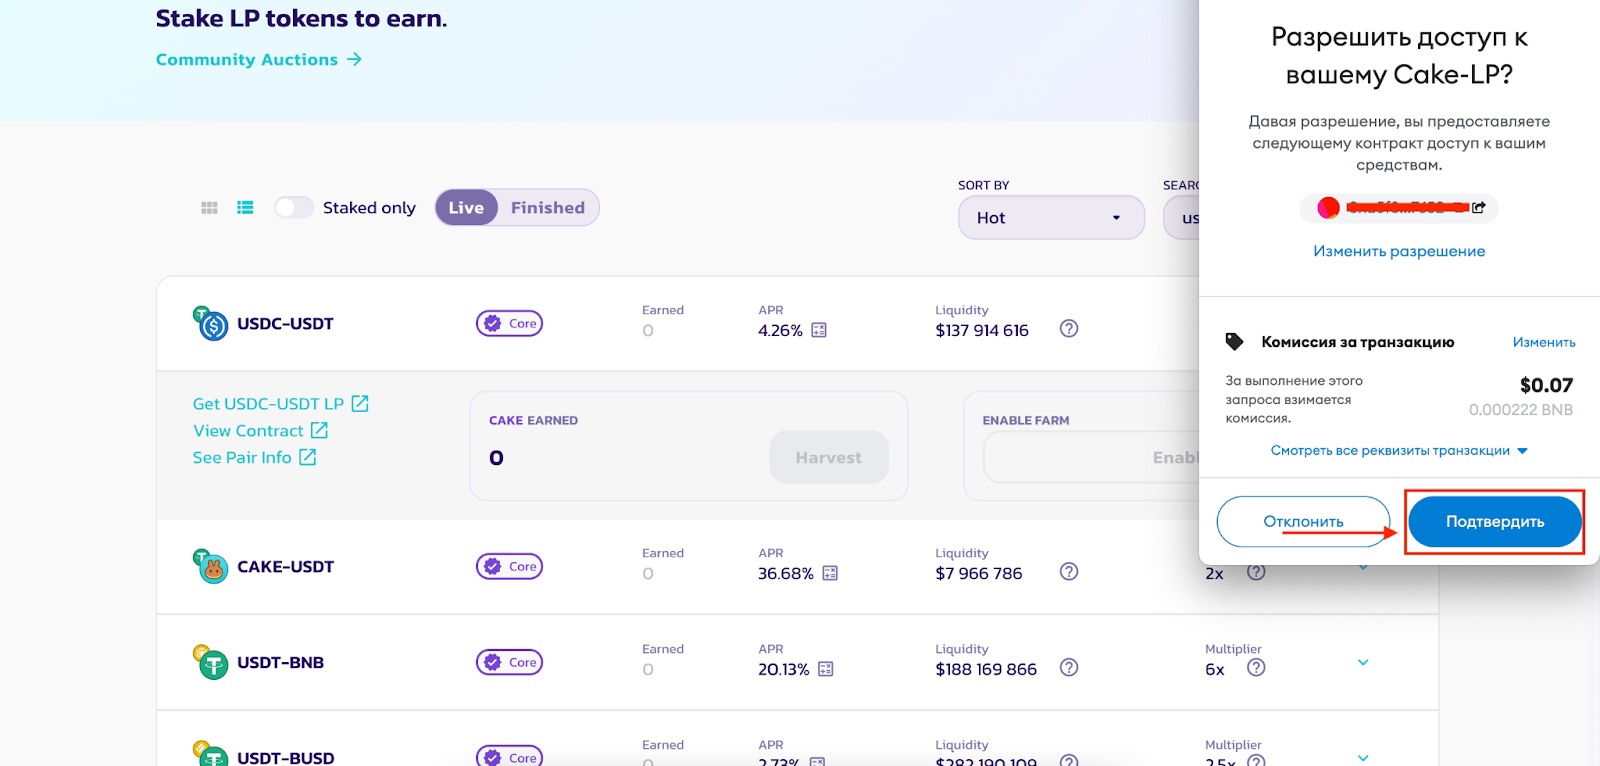1600x766 pixels.
Task: Click the contract account avatar in MetaMask popup
Action: 1328,208
